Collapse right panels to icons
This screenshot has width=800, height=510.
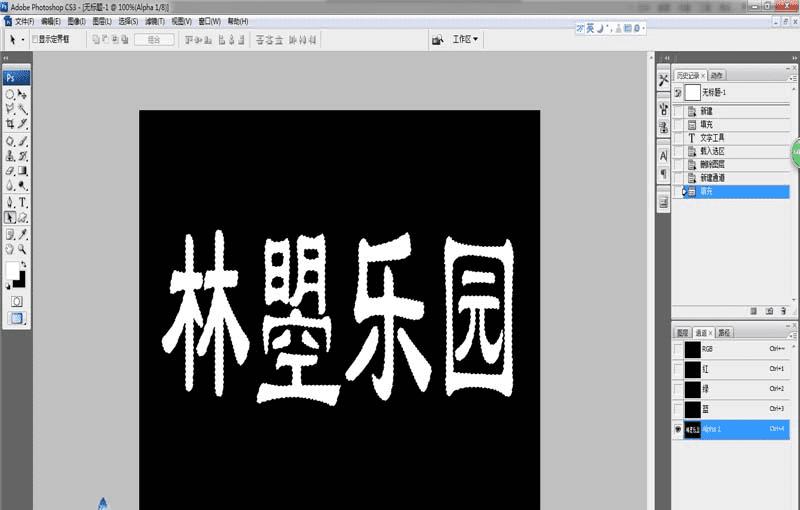point(794,58)
